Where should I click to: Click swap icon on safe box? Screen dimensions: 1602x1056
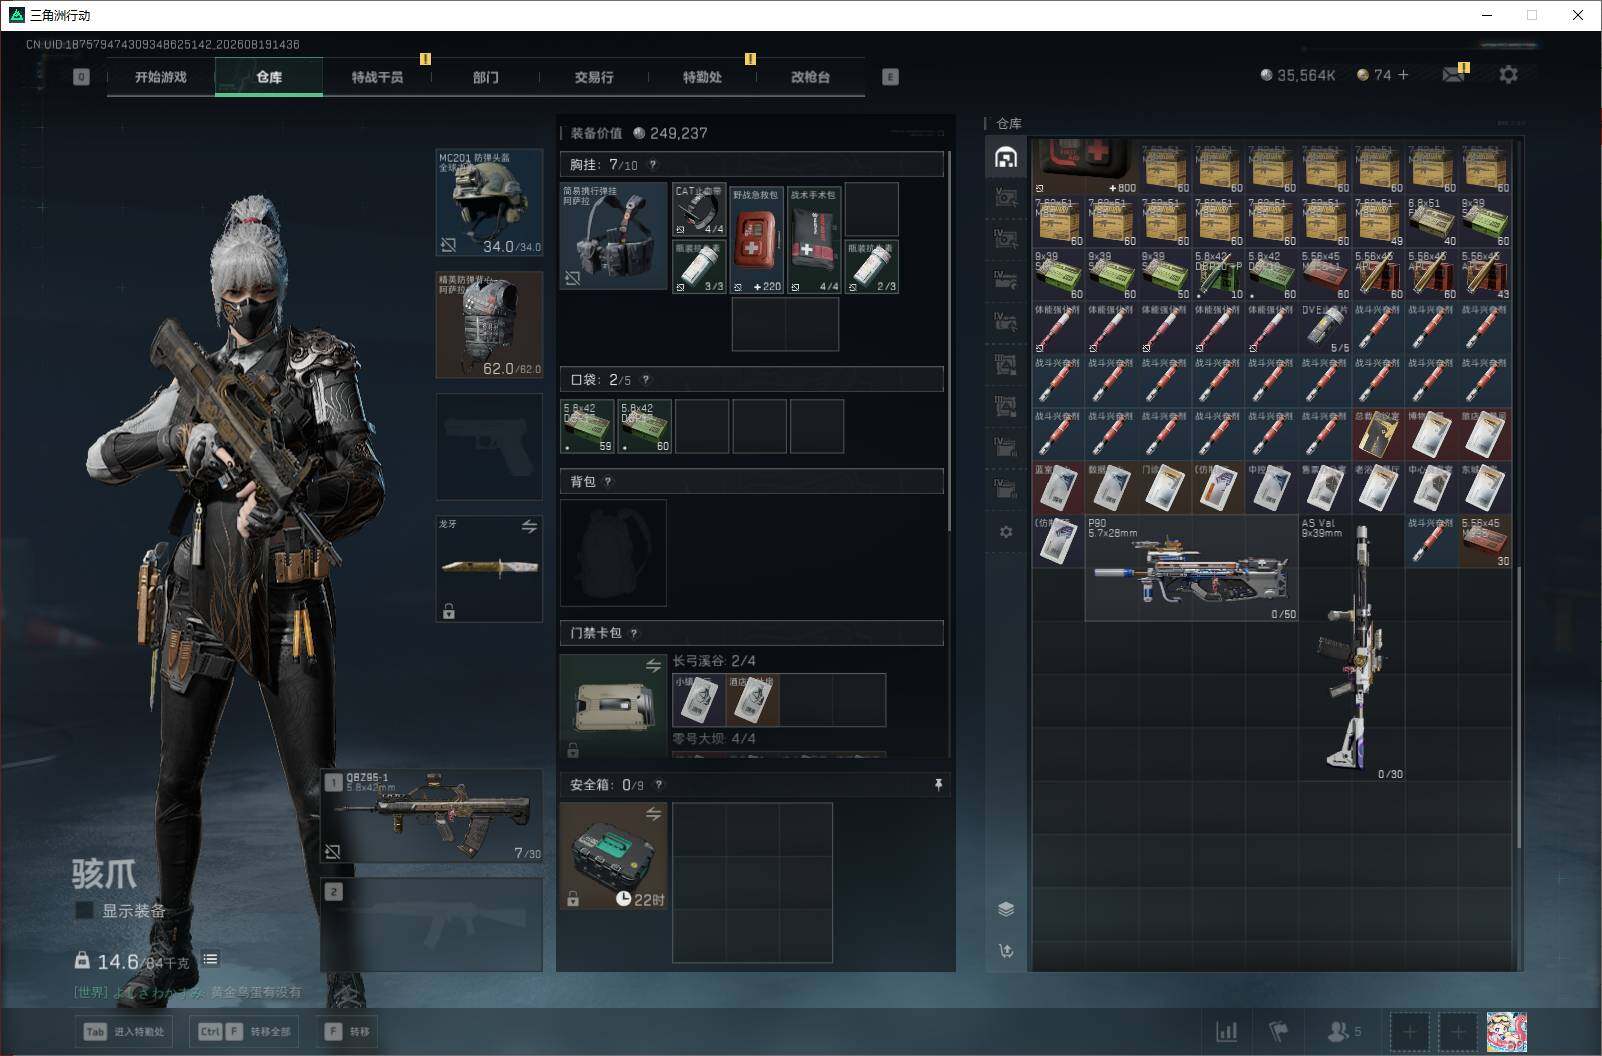click(653, 814)
